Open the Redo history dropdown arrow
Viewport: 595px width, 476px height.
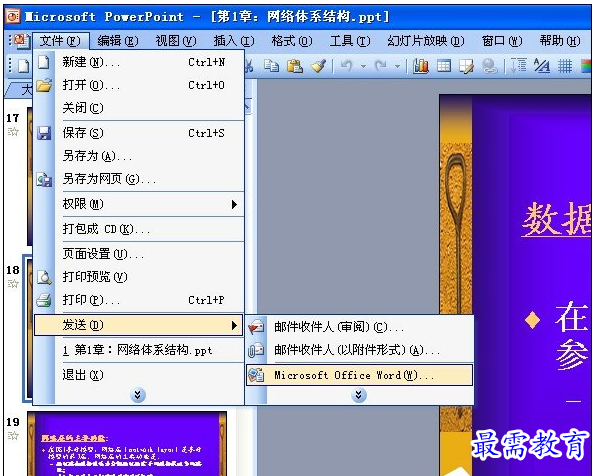click(397, 66)
